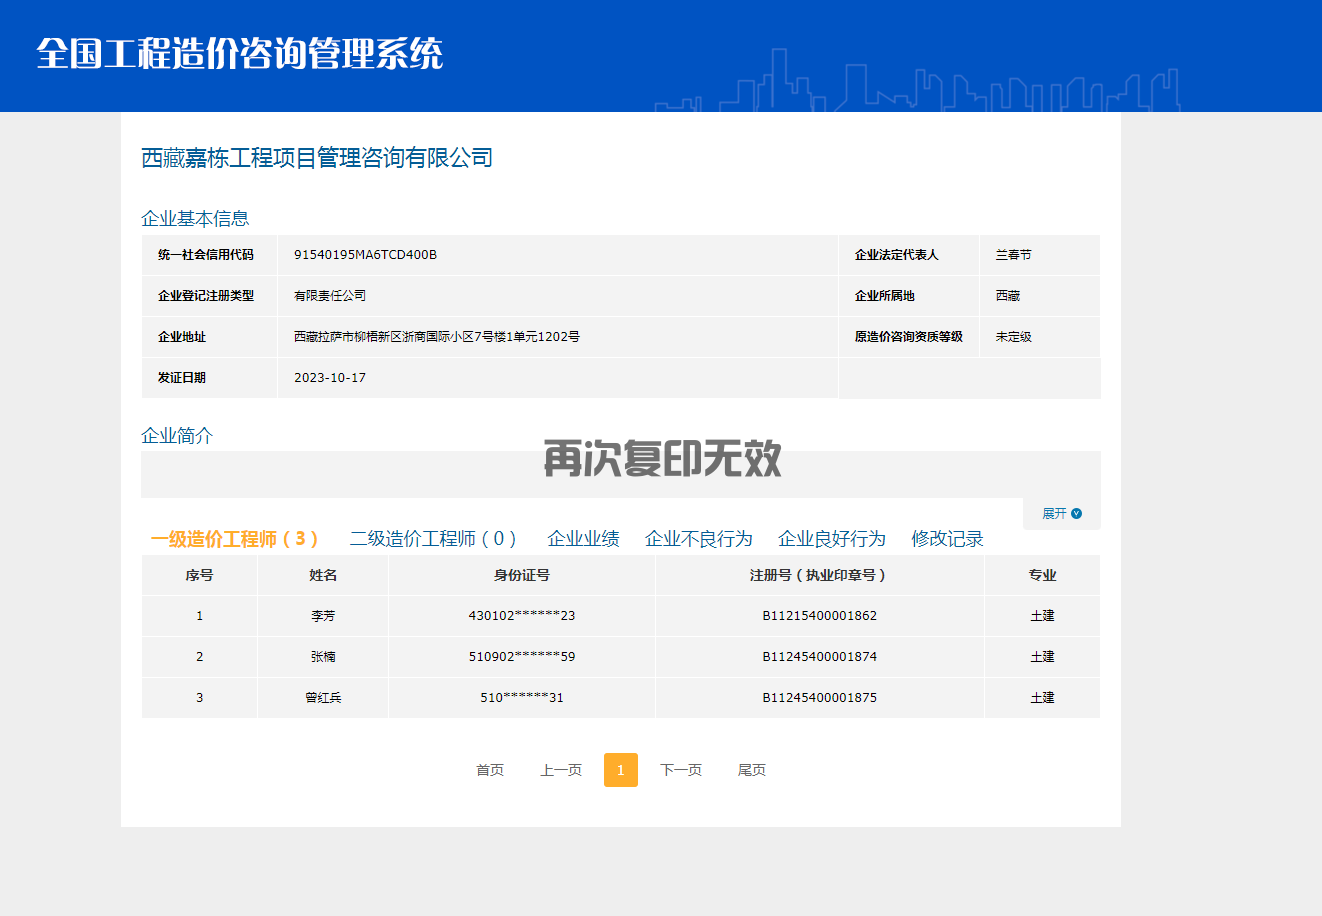
Task: Click the company name 西藏嘉栋工程项目管理咨询有限公司
Action: [316, 157]
